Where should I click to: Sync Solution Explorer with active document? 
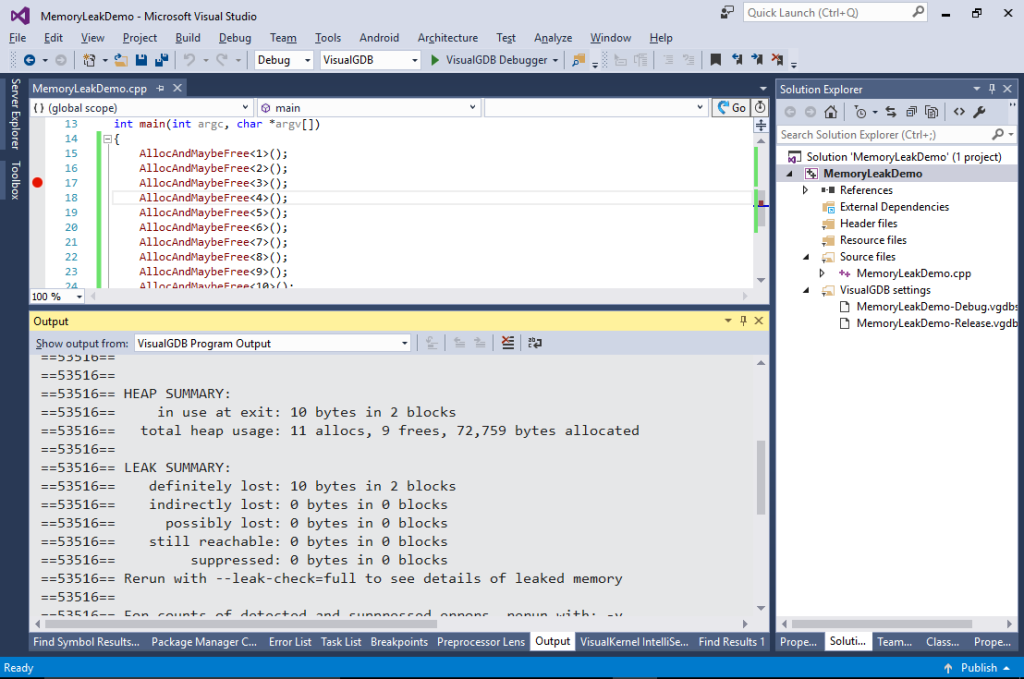click(891, 112)
